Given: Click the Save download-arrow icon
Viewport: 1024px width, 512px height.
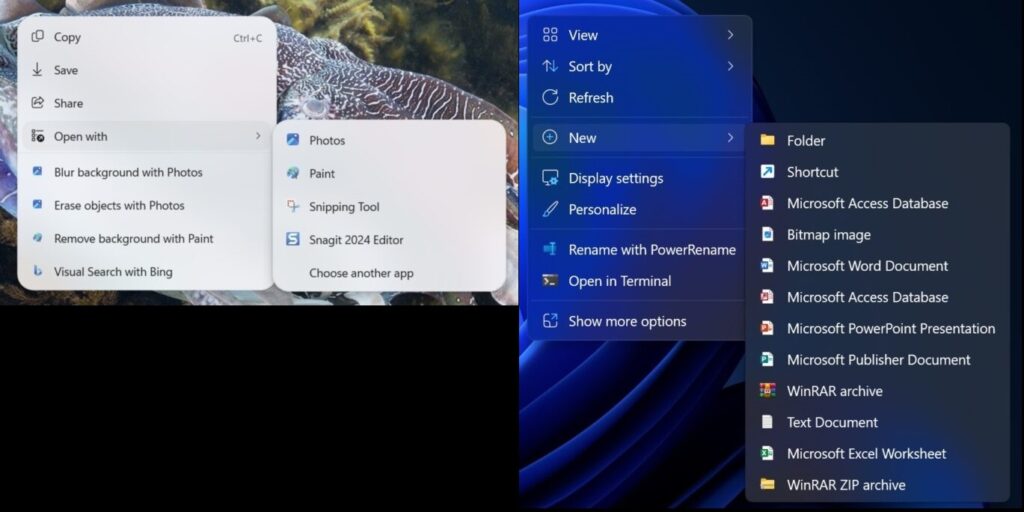Looking at the screenshot, I should click(x=38, y=69).
